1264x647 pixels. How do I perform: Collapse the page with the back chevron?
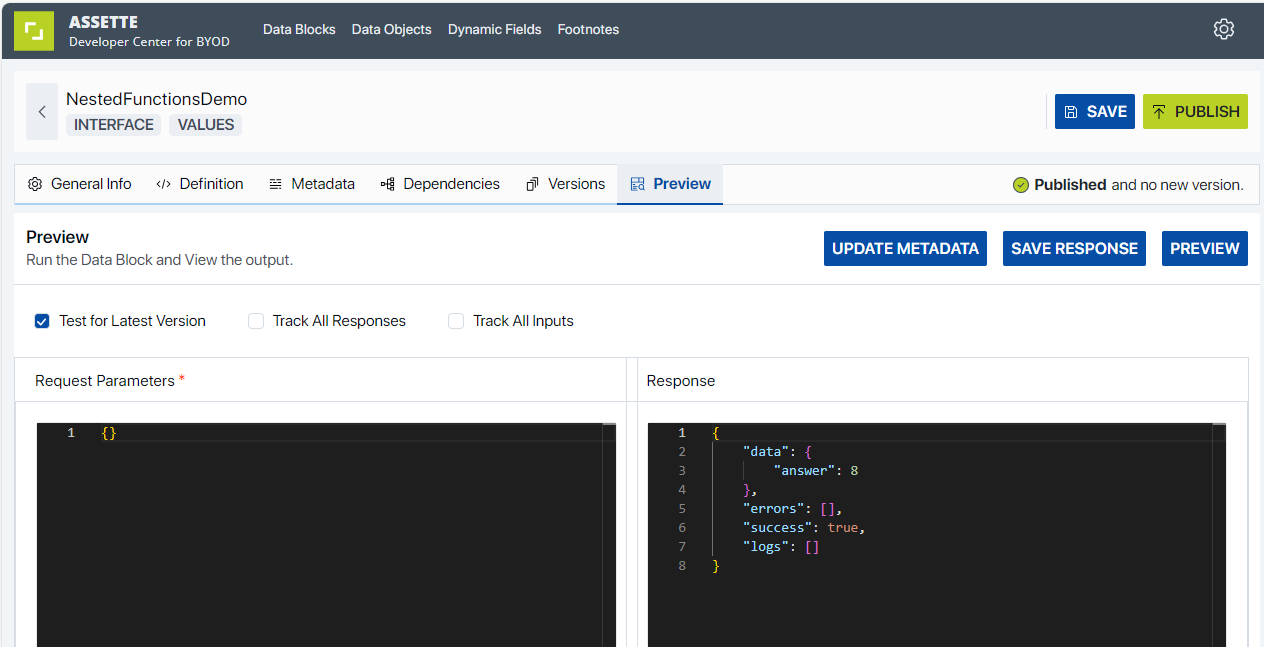tap(41, 111)
